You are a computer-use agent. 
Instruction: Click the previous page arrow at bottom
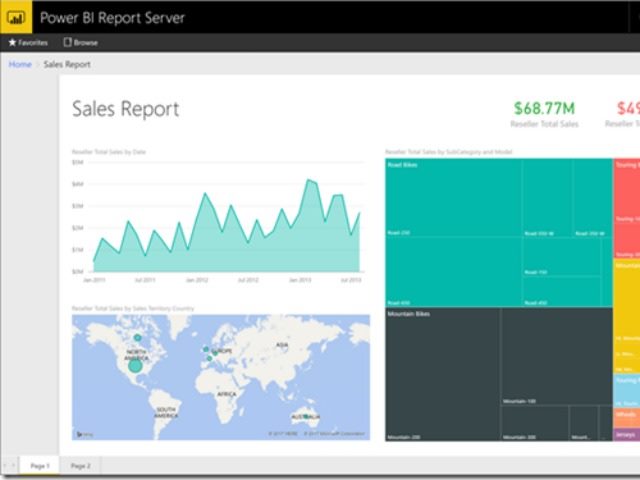point(5,466)
